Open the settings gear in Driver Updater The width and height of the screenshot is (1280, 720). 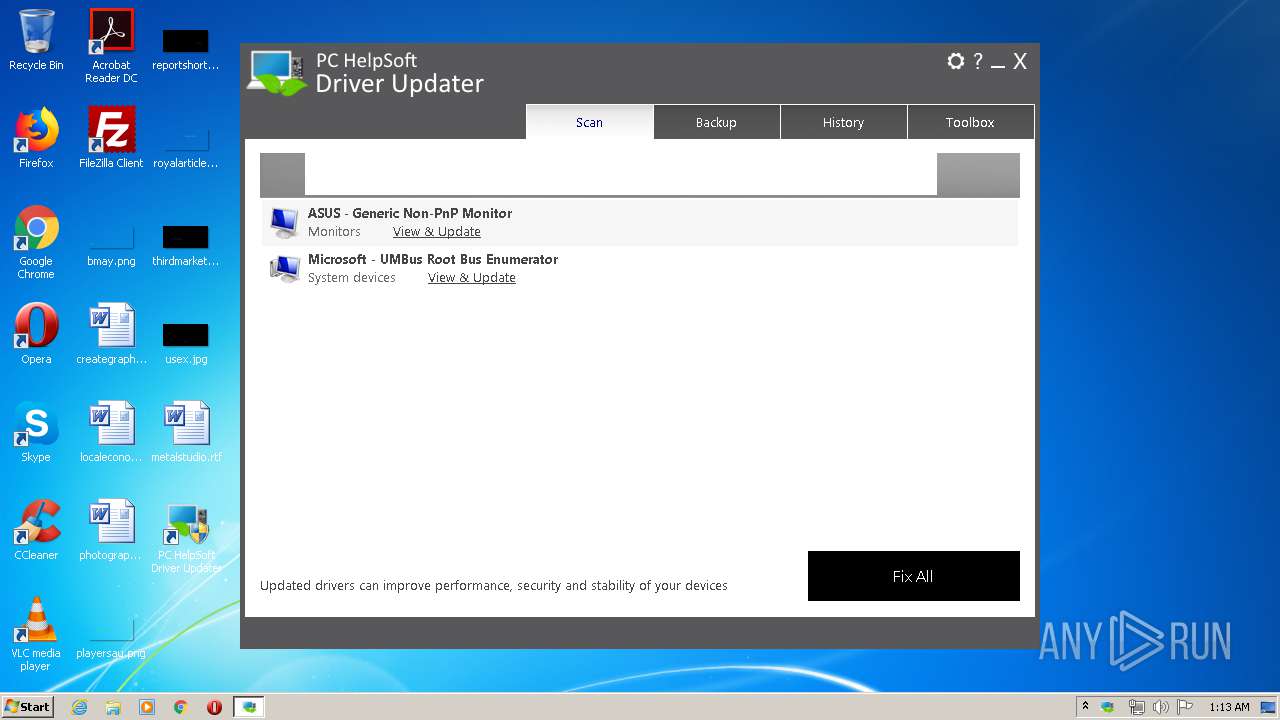(x=956, y=61)
